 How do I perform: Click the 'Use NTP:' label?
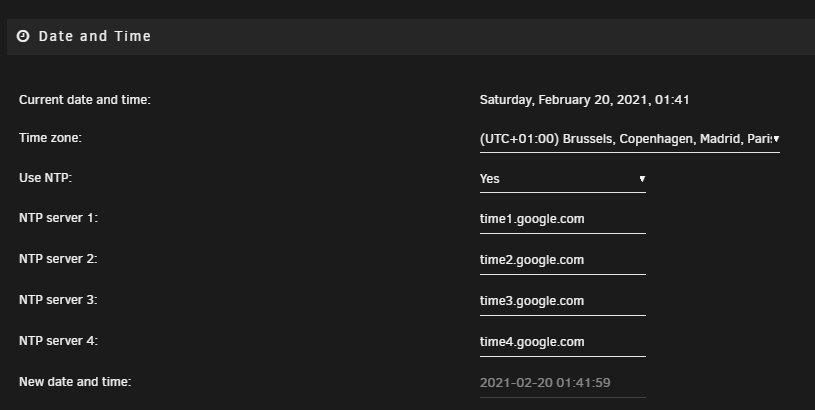[45, 178]
